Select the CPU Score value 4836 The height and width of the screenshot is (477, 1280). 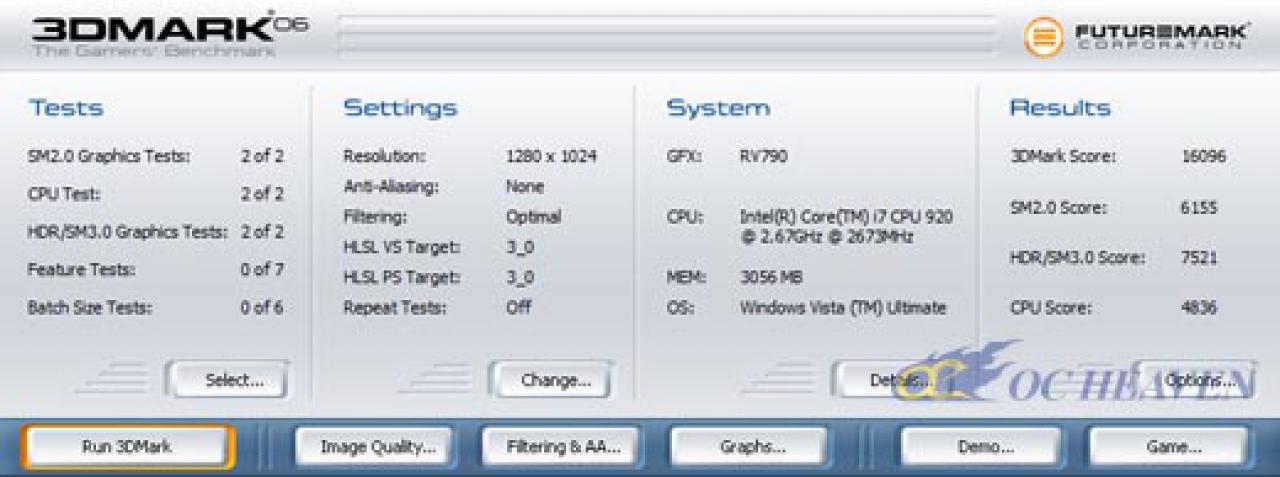click(x=1199, y=308)
